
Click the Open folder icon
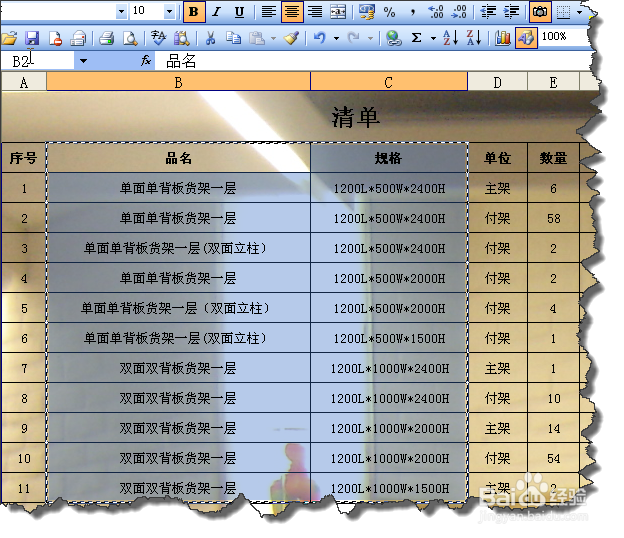9,38
